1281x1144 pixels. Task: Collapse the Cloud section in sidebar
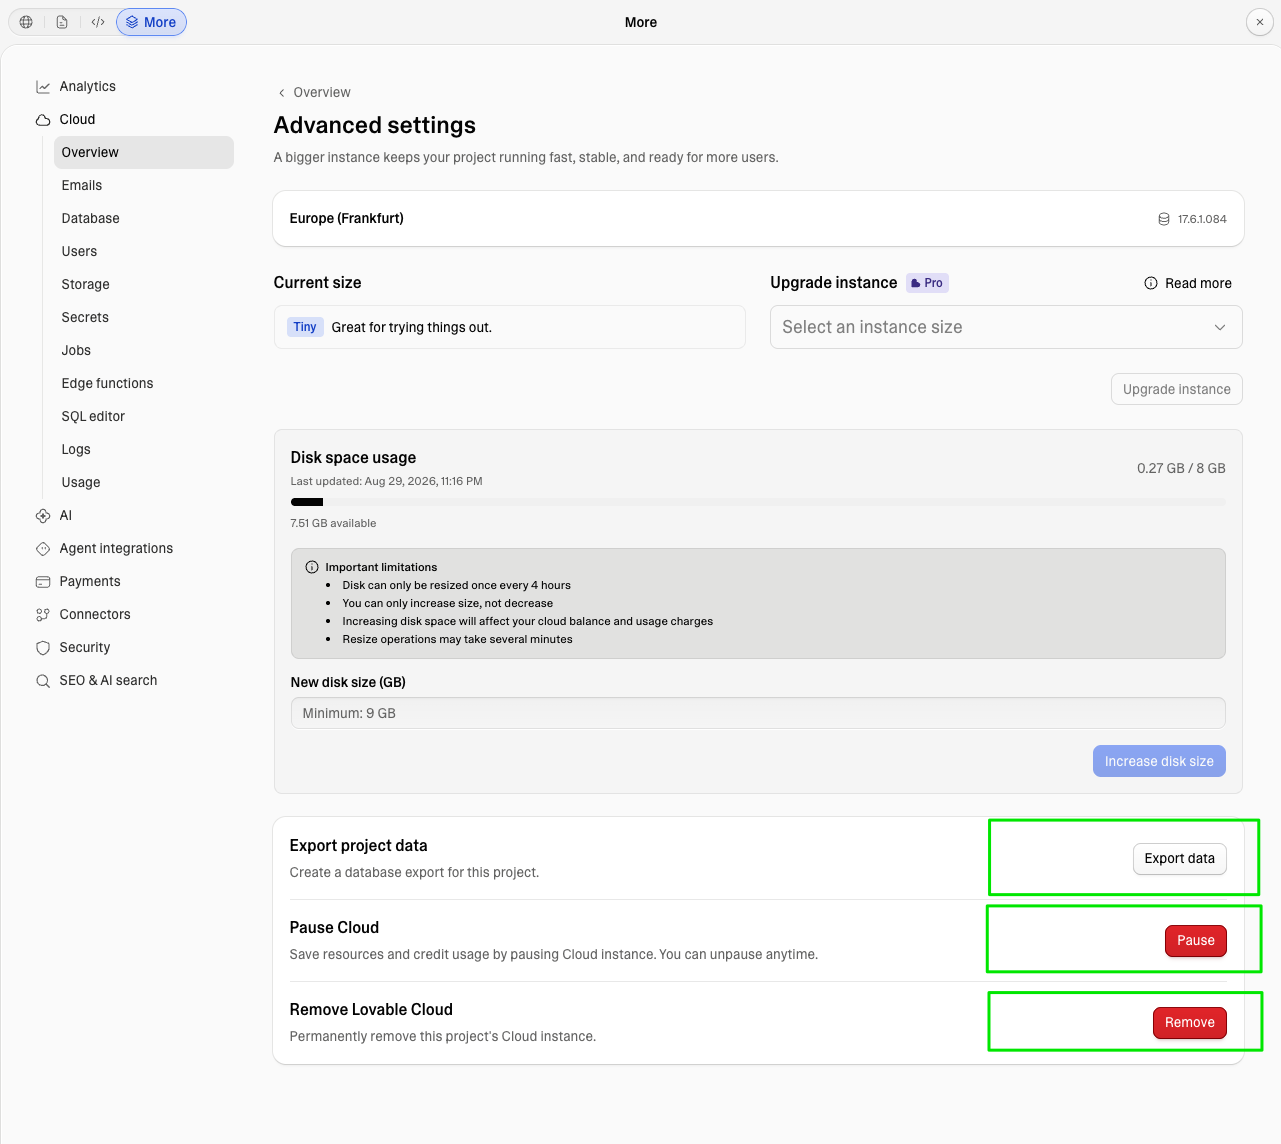coord(77,119)
